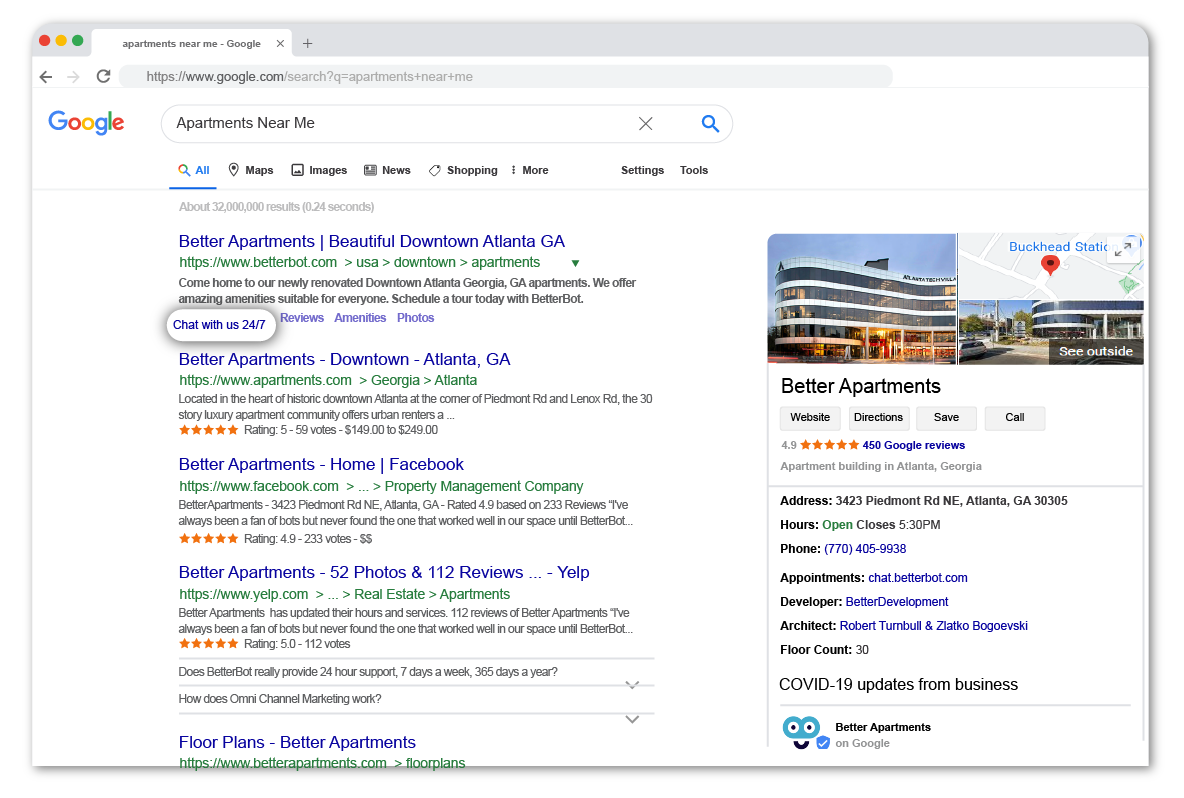This screenshot has width=1184, height=798.
Task: Click 'Rating: 5.0 - 112 votes' text
Action: tap(297, 644)
